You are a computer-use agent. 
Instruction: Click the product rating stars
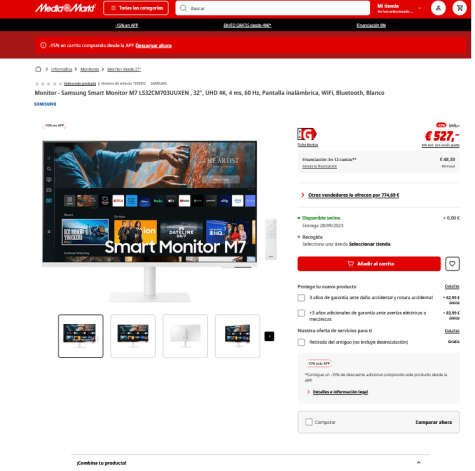[49, 83]
